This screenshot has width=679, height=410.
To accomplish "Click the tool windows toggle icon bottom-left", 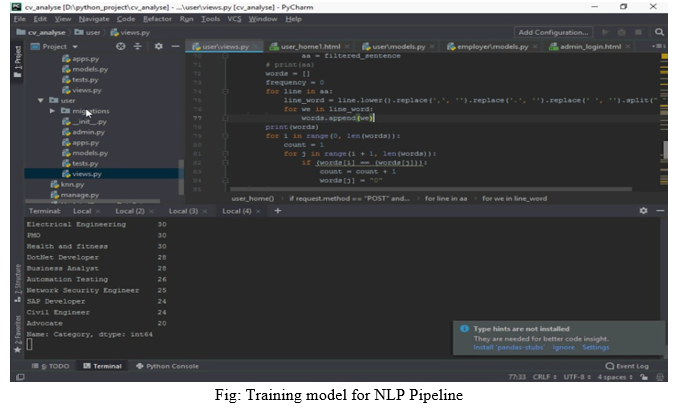I will (19, 377).
